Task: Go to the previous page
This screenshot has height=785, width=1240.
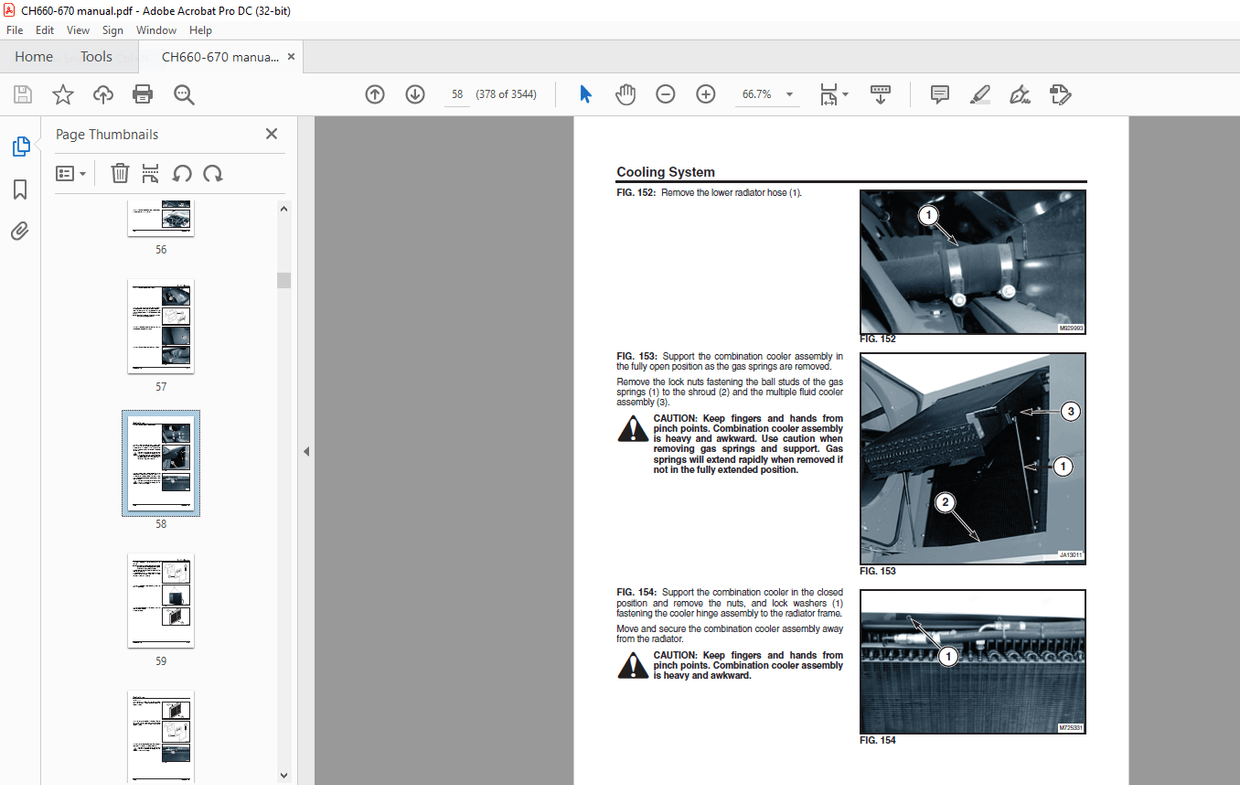Action: point(375,94)
